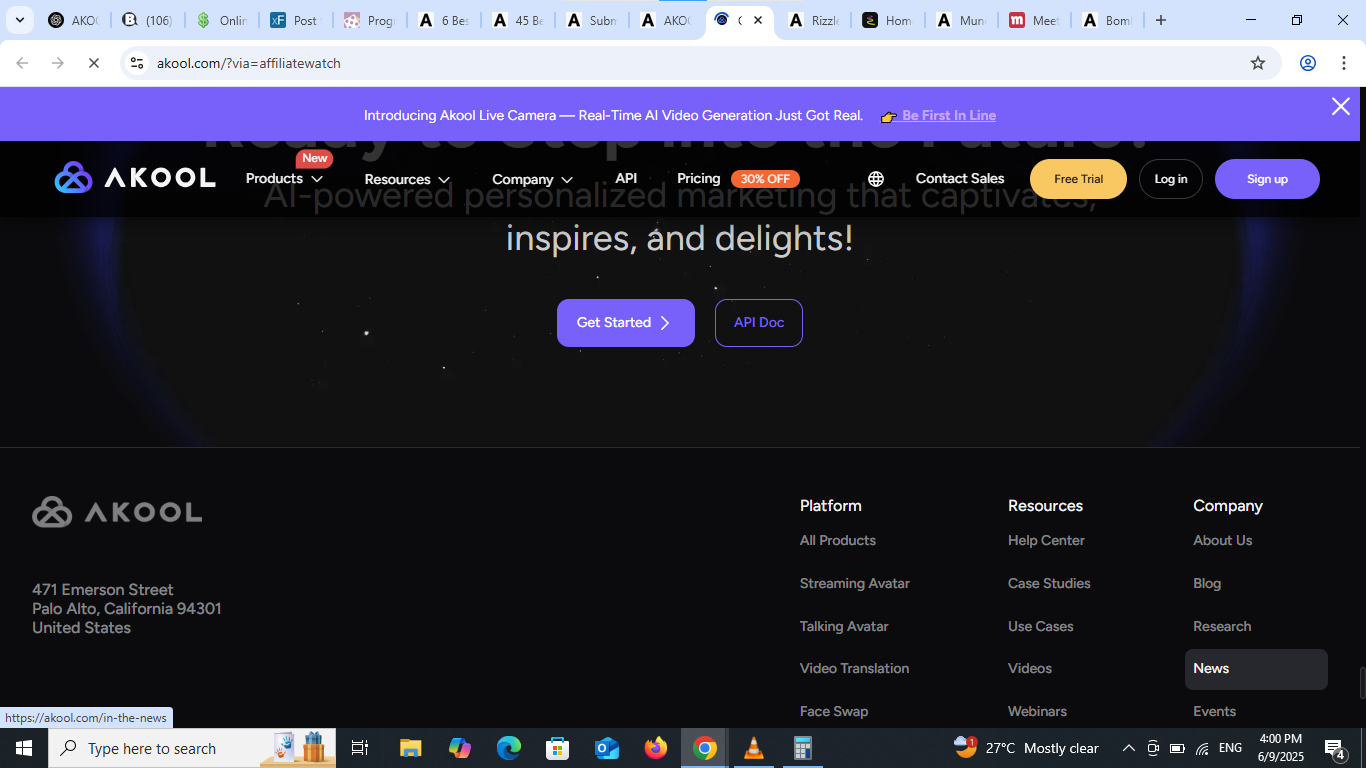Viewport: 1366px width, 768px height.
Task: Open Firefox from the taskbar
Action: 656,748
